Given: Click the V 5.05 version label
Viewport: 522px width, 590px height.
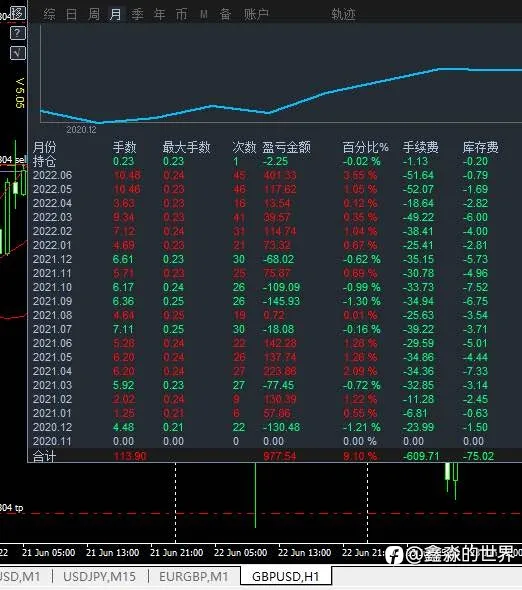Looking at the screenshot, I should pos(20,93).
